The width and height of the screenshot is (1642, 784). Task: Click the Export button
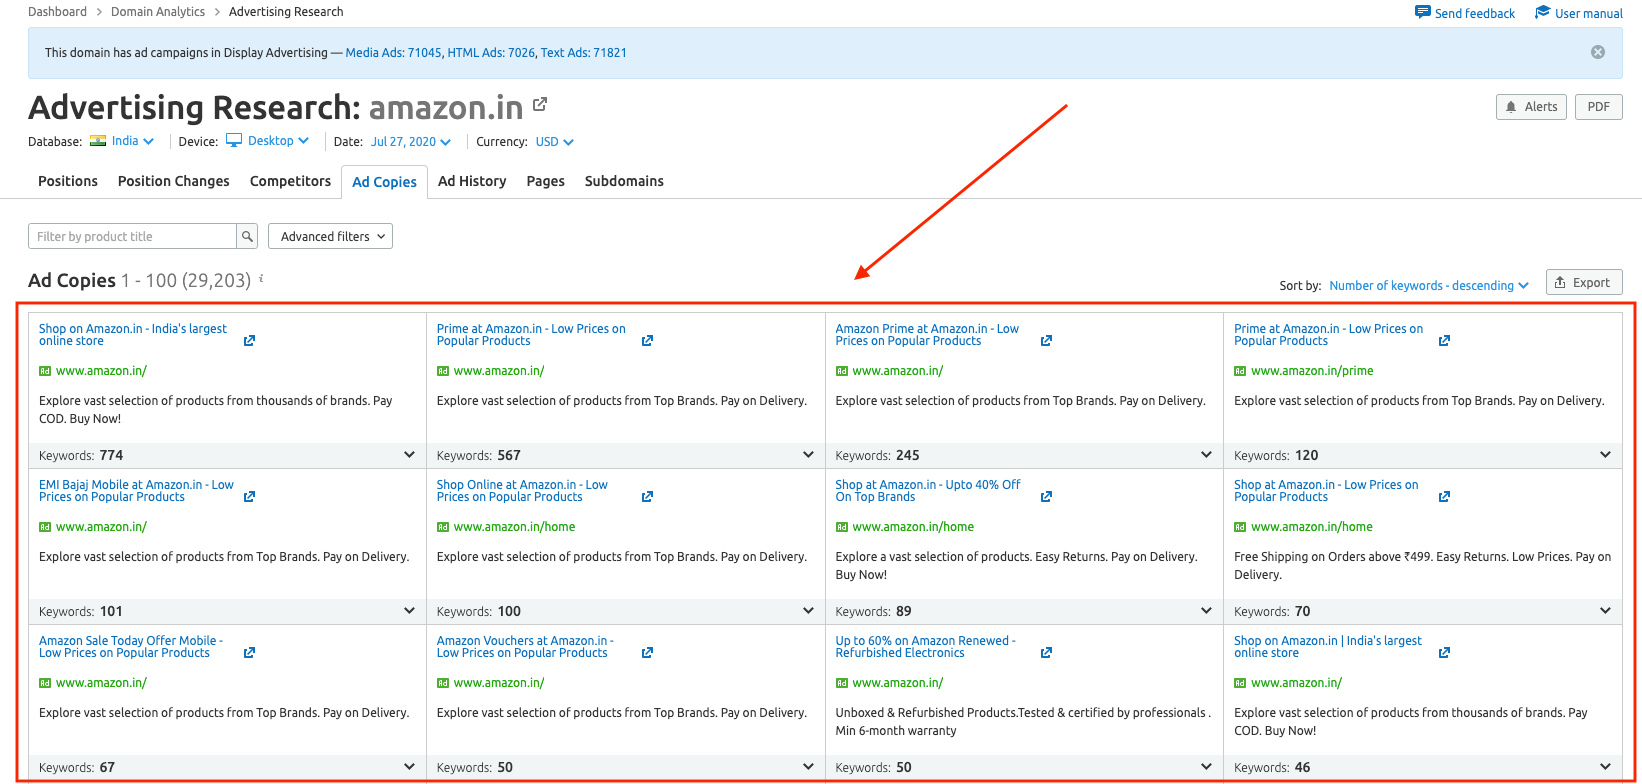[x=1584, y=282]
